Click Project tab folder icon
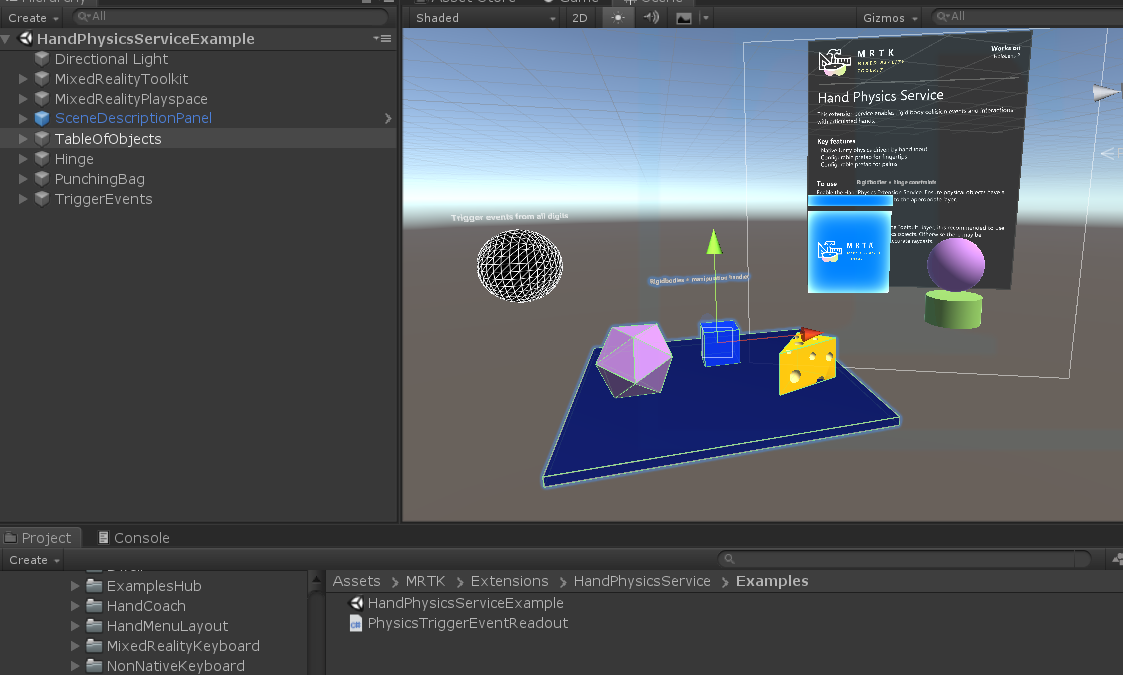This screenshot has height=675, width=1123. [x=11, y=537]
